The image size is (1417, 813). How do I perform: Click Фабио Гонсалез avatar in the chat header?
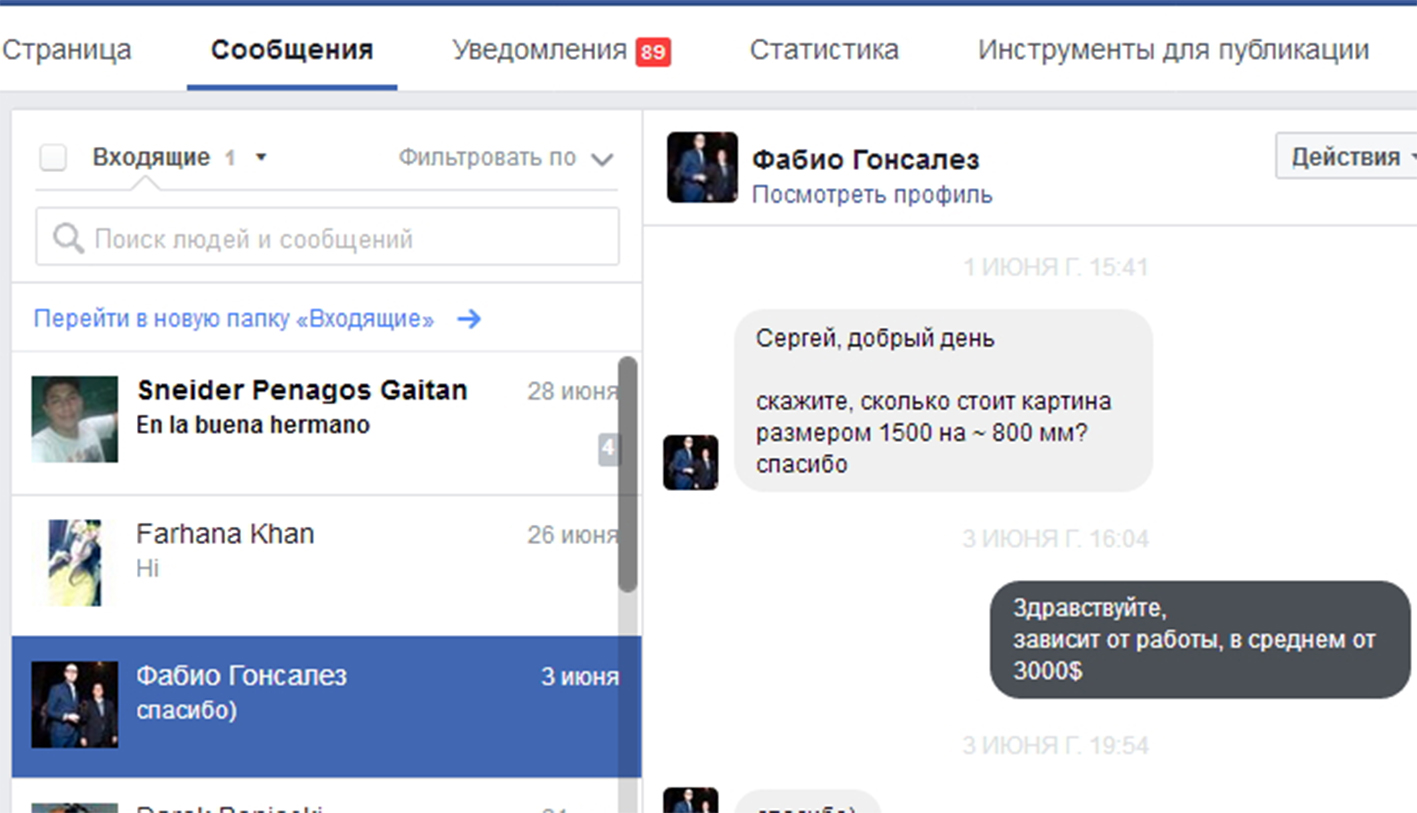tap(702, 167)
